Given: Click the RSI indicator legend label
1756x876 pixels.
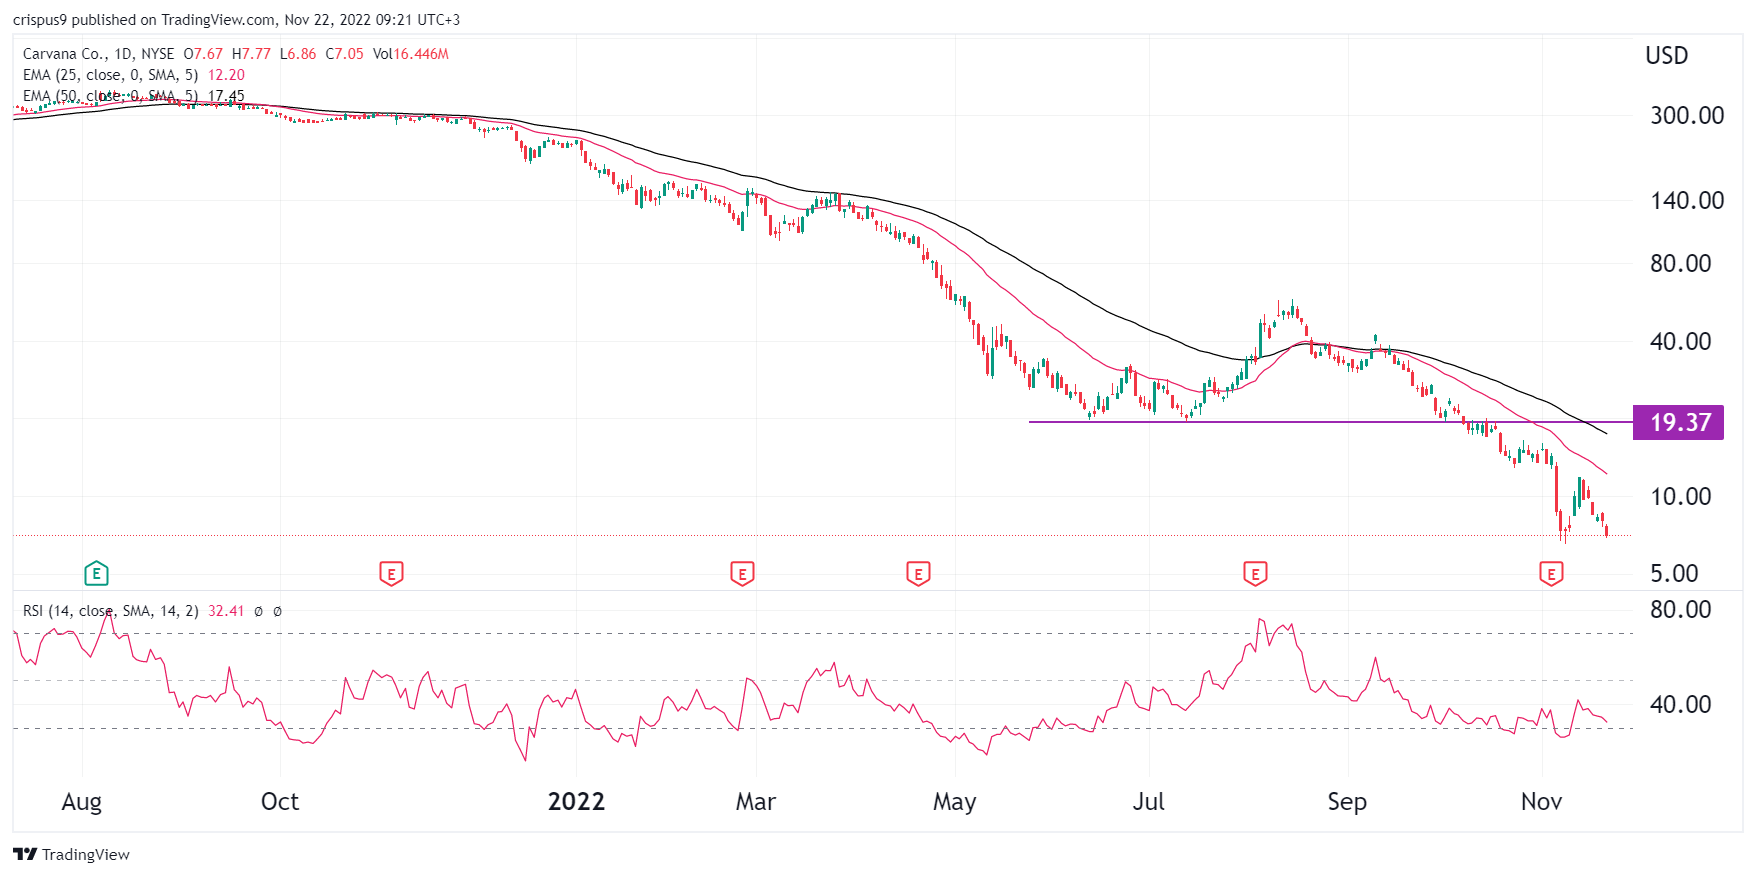Looking at the screenshot, I should (110, 611).
